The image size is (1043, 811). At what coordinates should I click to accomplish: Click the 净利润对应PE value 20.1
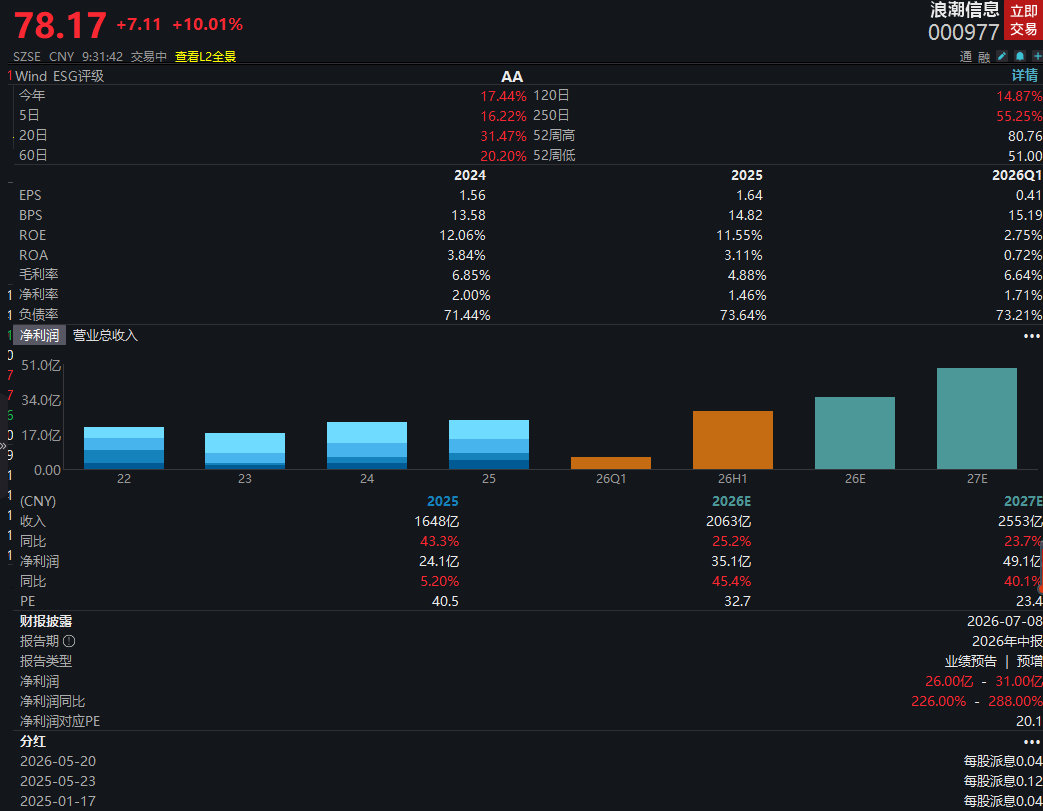tap(1029, 721)
